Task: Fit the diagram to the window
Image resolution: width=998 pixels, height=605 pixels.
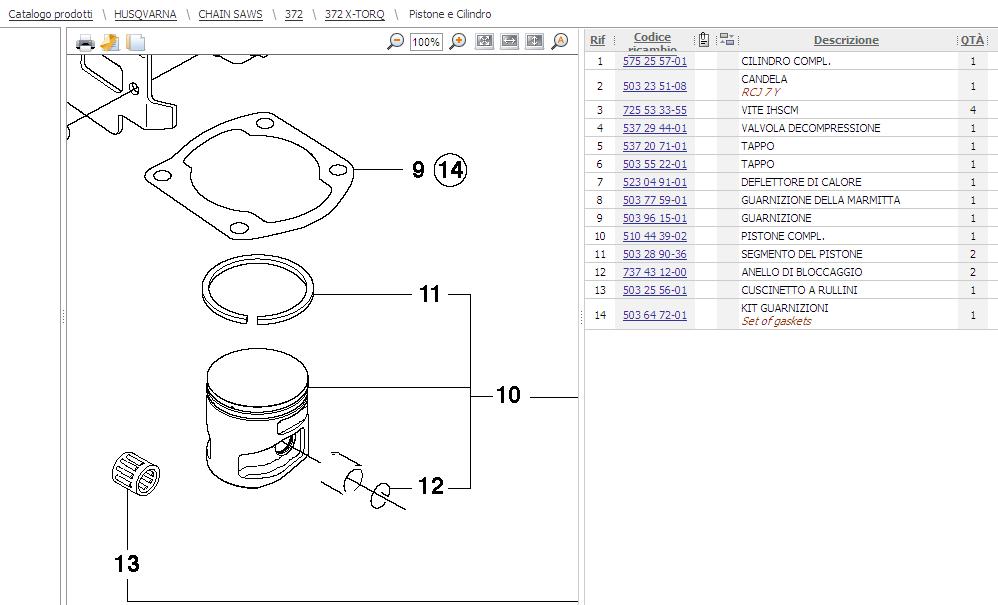Action: click(x=484, y=41)
